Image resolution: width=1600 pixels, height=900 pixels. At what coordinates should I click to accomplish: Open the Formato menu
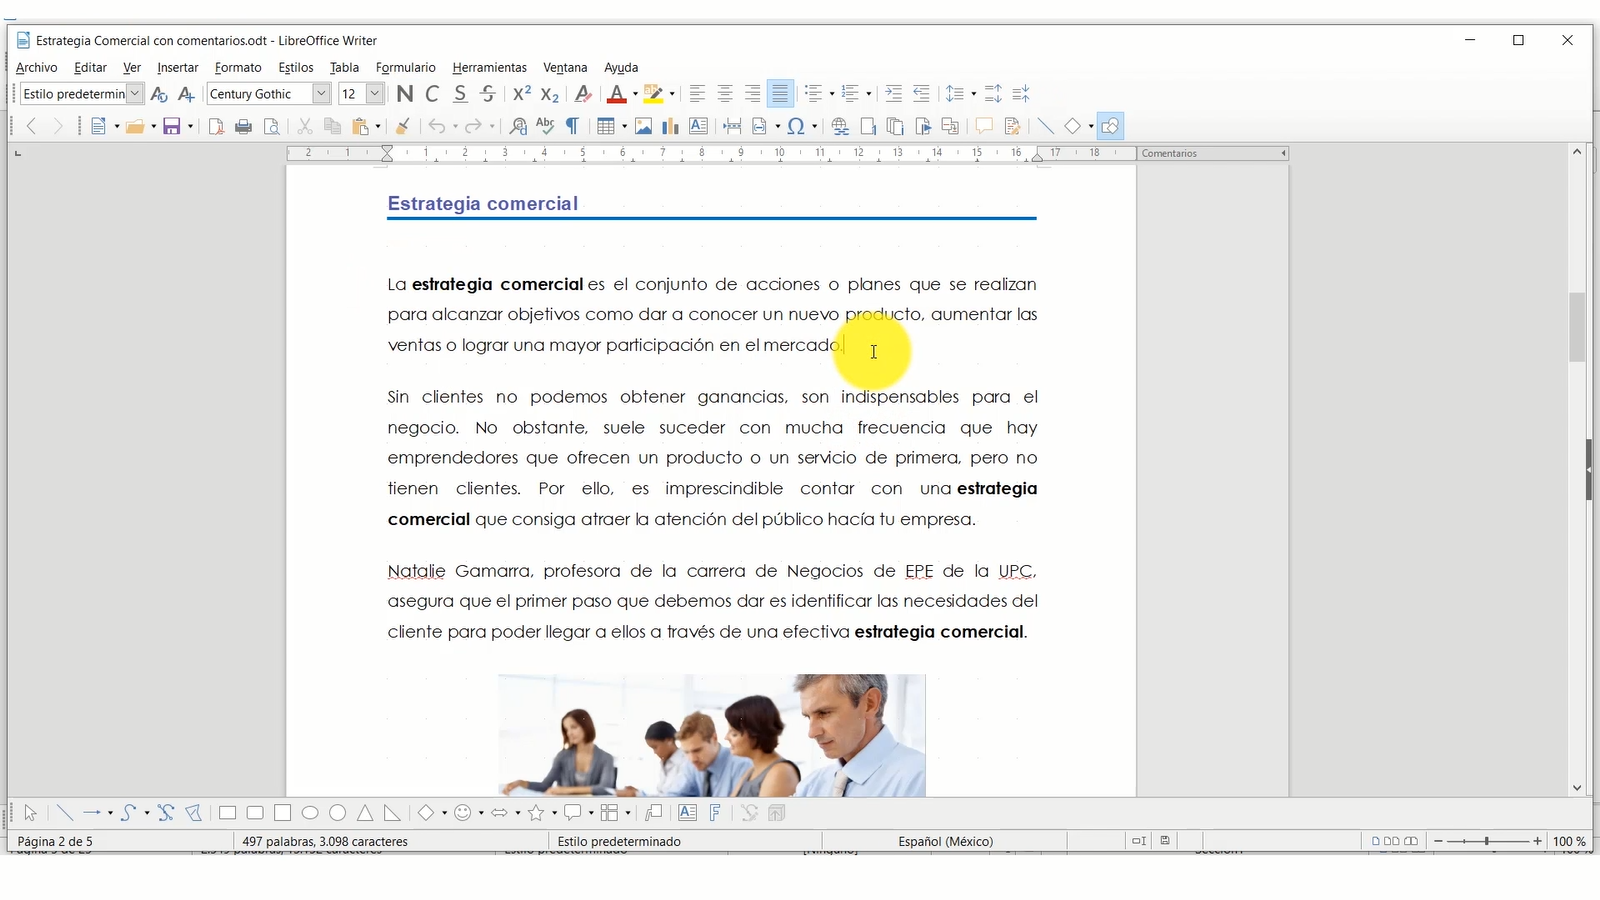click(238, 67)
